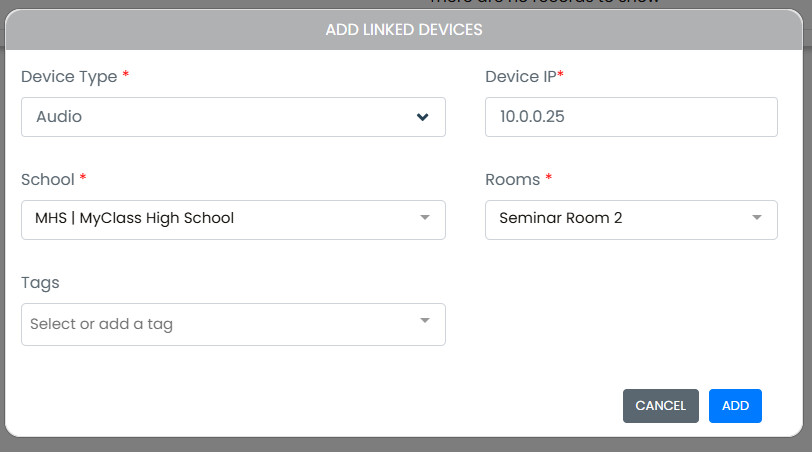Click the red asterisk beside Device Type

(x=126, y=76)
